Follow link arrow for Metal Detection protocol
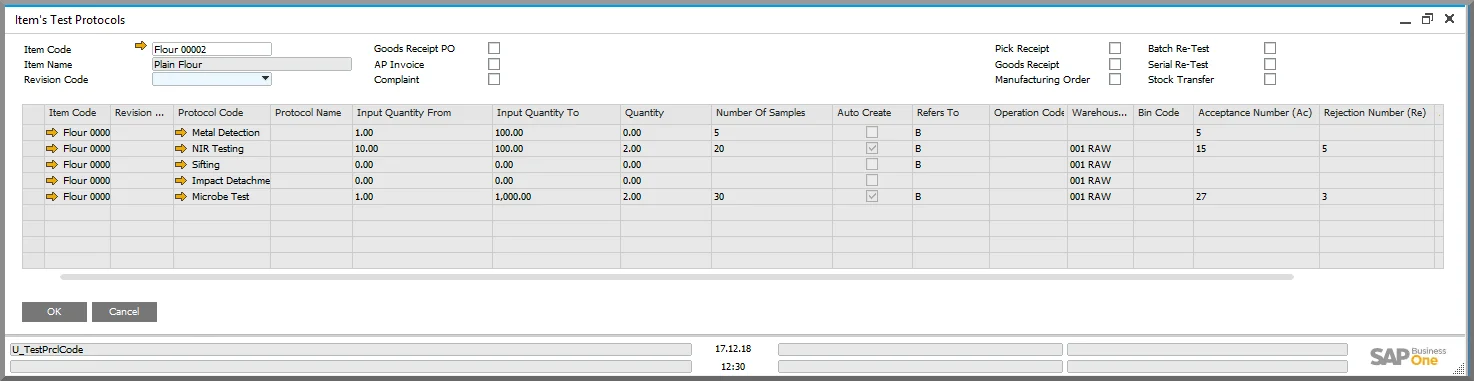The width and height of the screenshot is (1474, 381). 181,132
